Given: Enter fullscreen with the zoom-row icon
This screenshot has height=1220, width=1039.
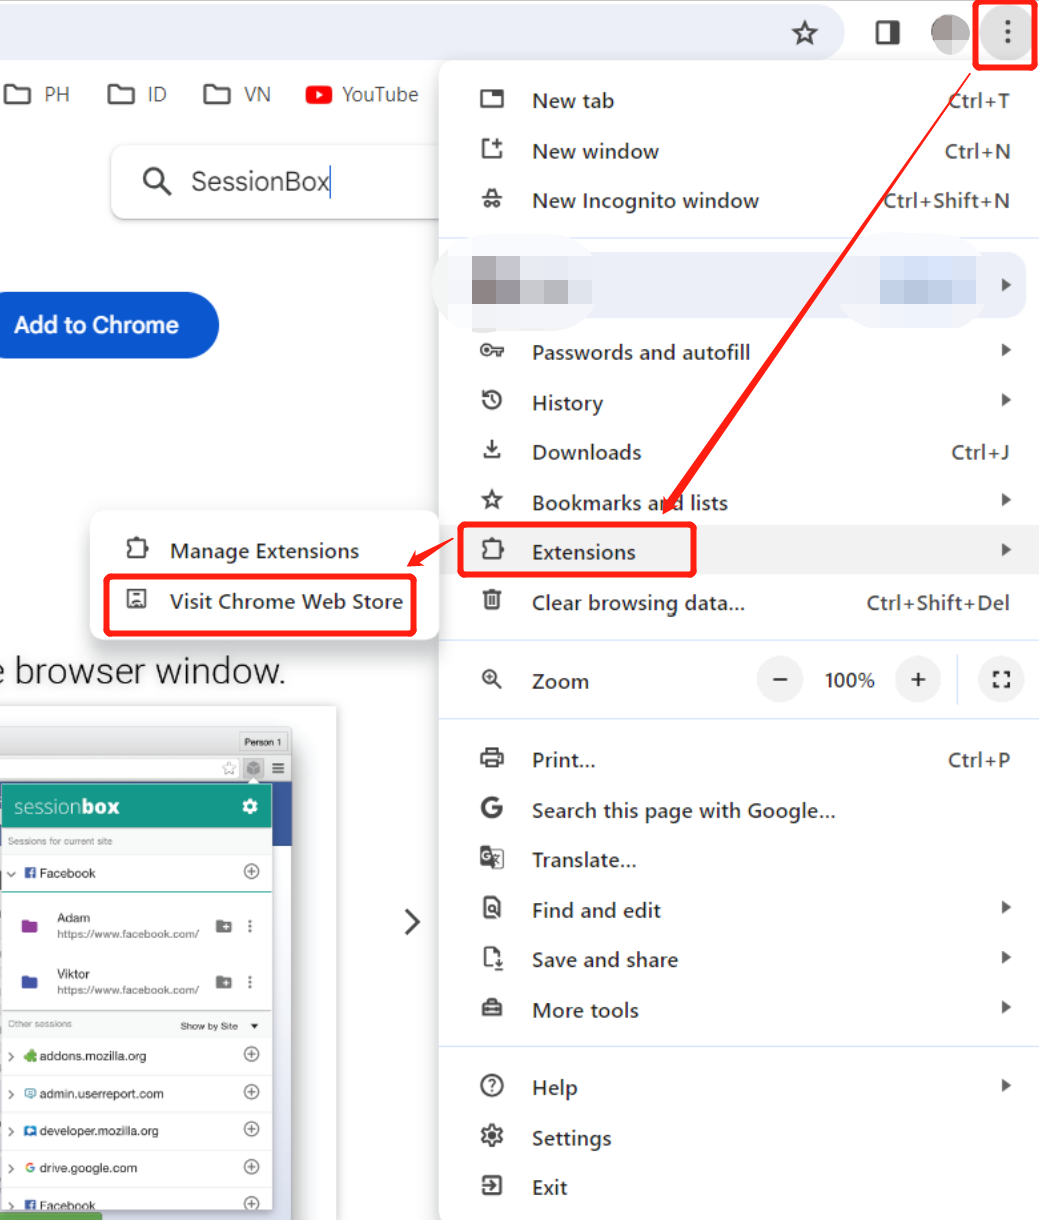Looking at the screenshot, I should point(1001,680).
